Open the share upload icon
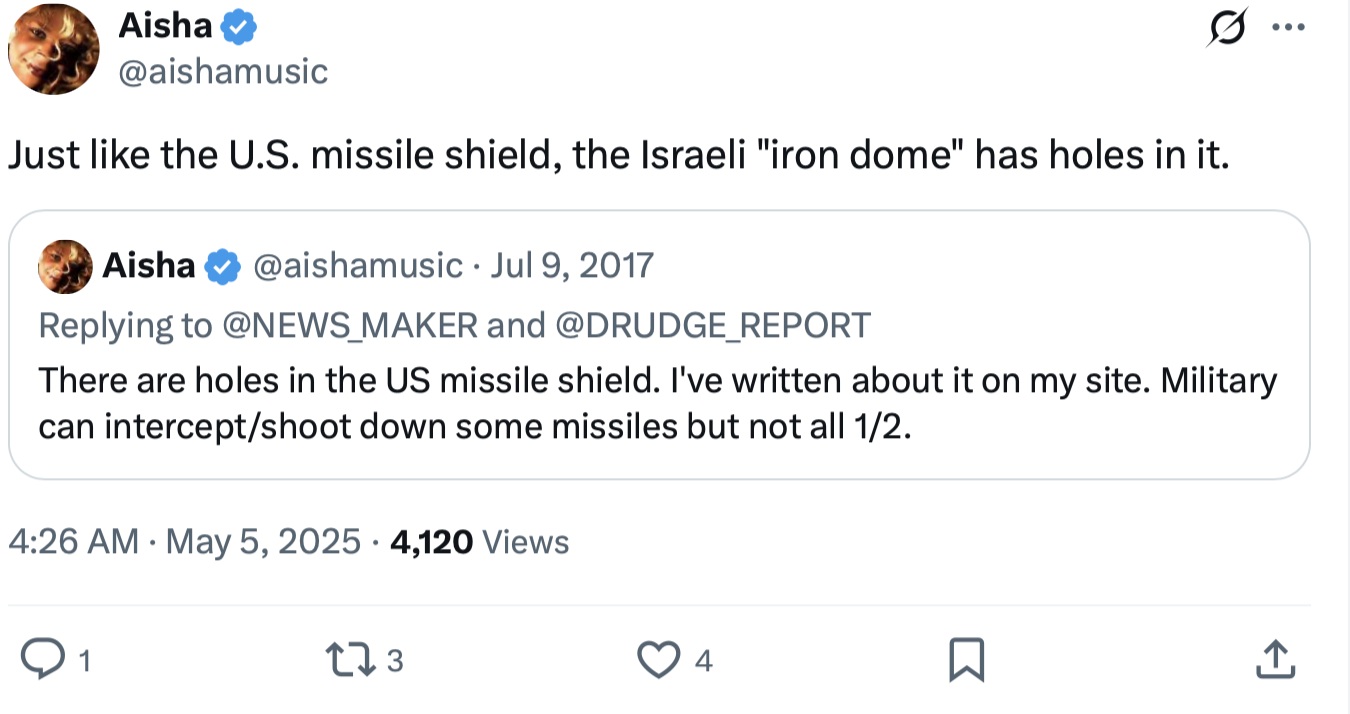The height and width of the screenshot is (714, 1350). pos(1274,660)
